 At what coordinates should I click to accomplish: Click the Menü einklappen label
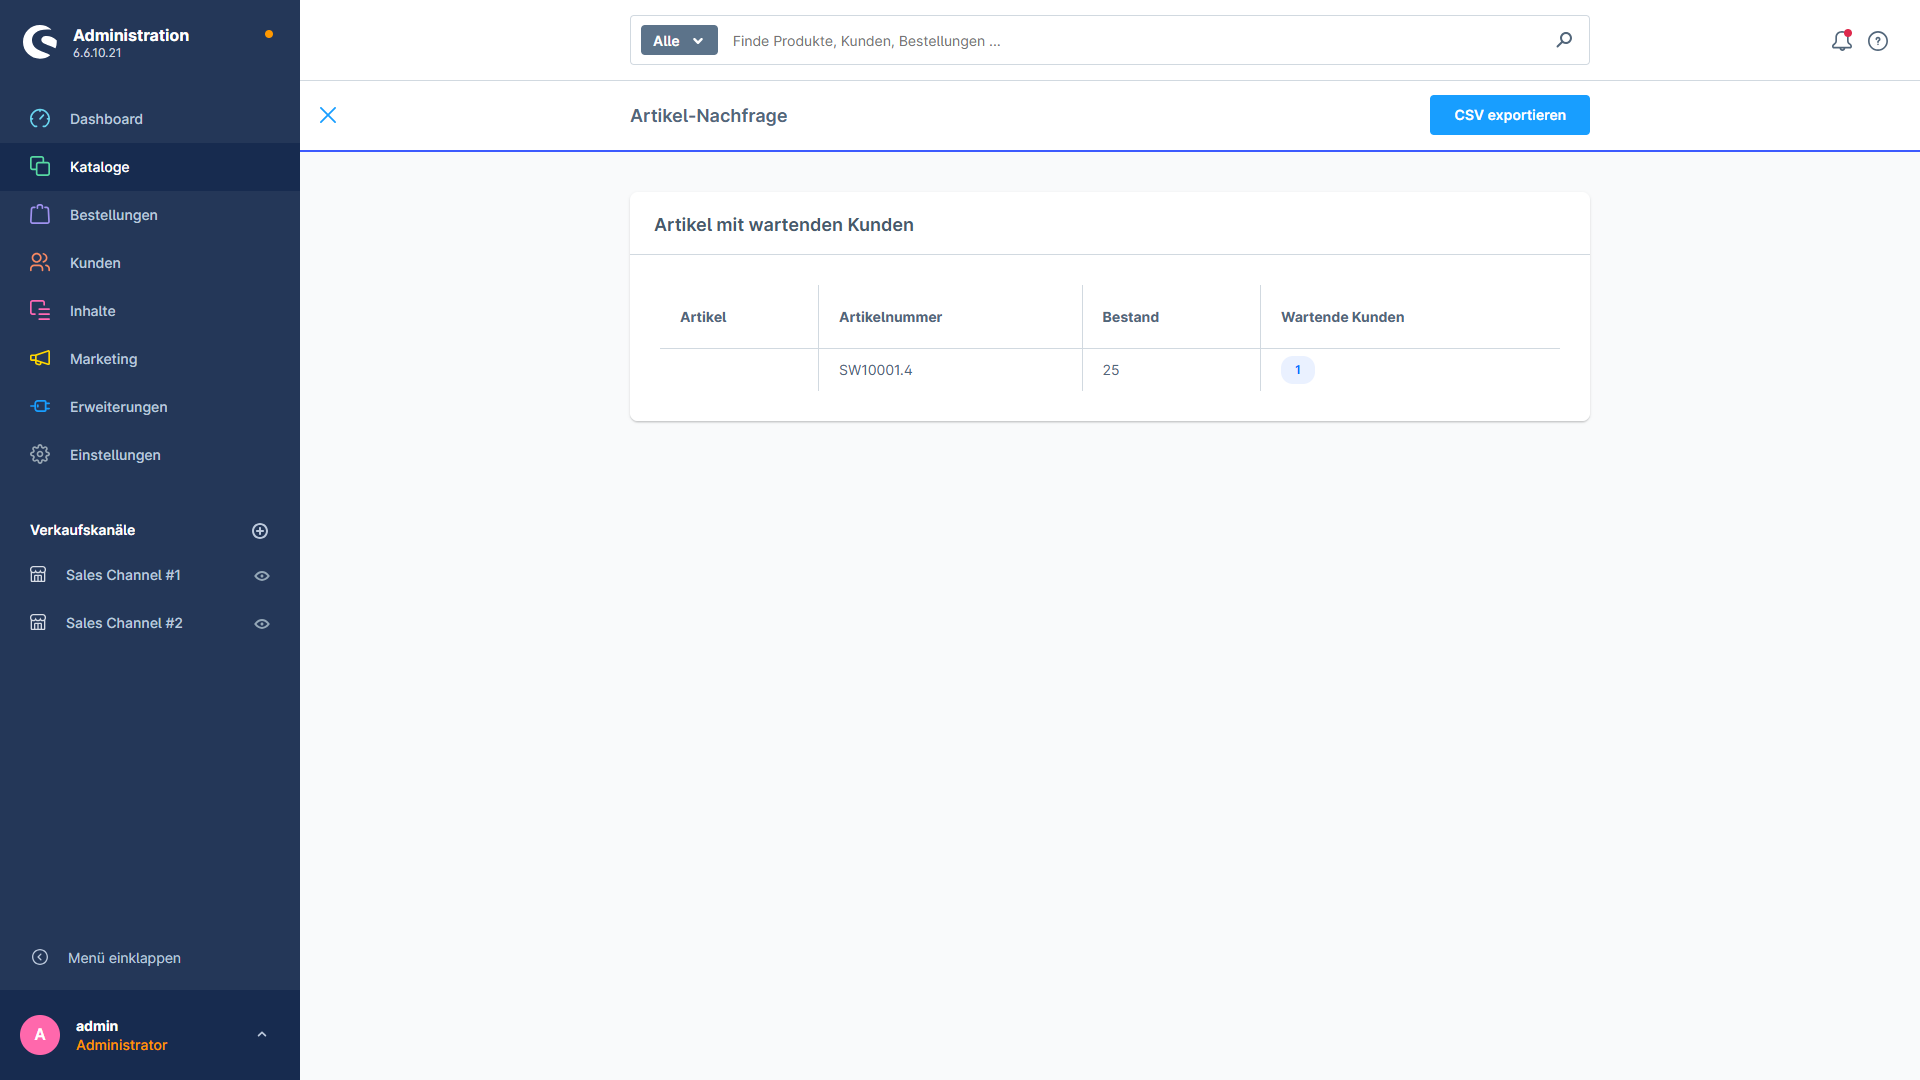(x=124, y=958)
